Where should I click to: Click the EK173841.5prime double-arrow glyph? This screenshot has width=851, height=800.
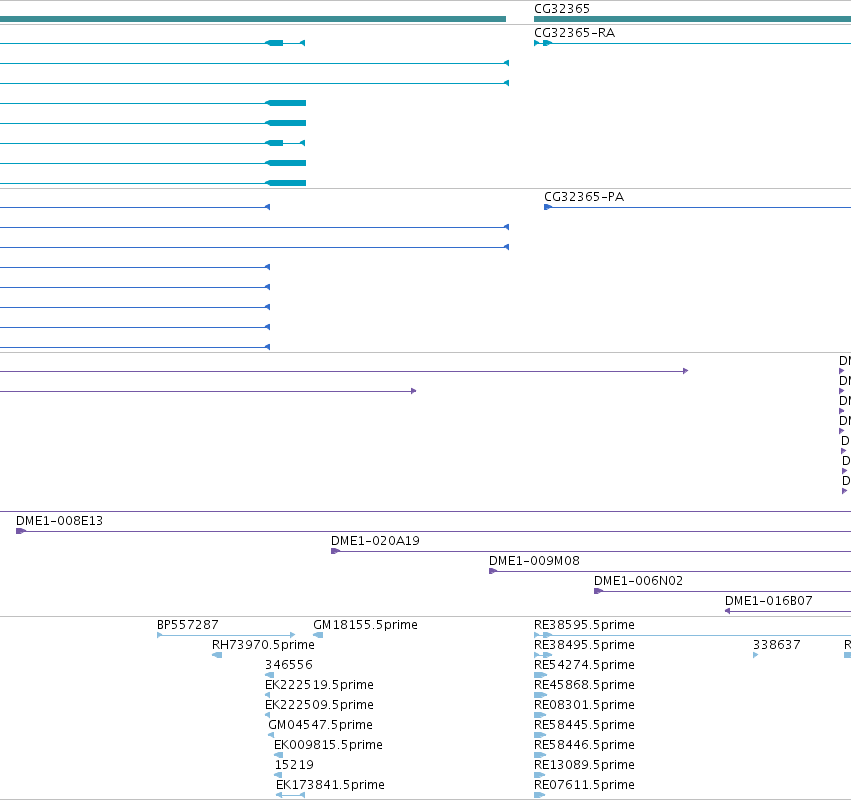pos(290,796)
